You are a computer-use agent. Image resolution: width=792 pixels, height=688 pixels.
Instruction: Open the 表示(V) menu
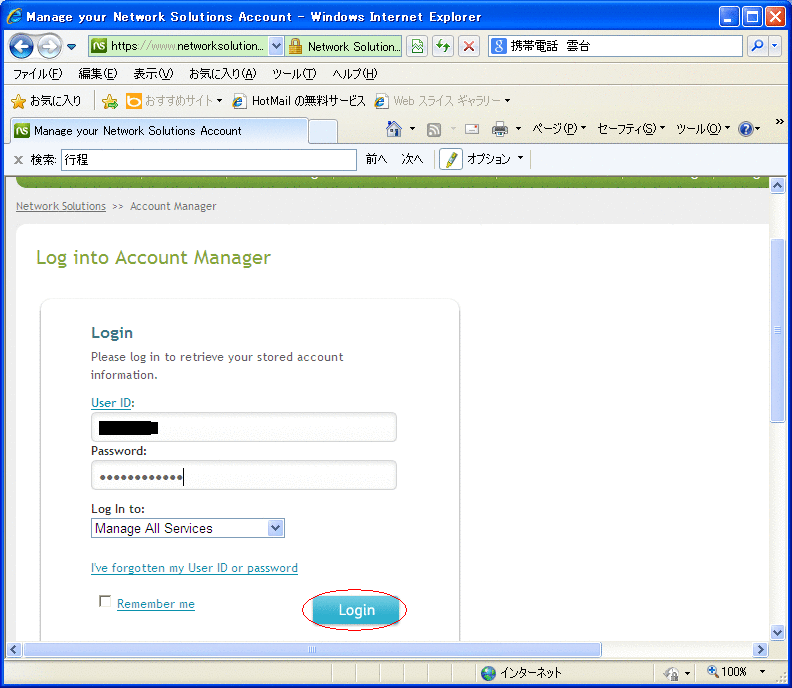(x=154, y=74)
